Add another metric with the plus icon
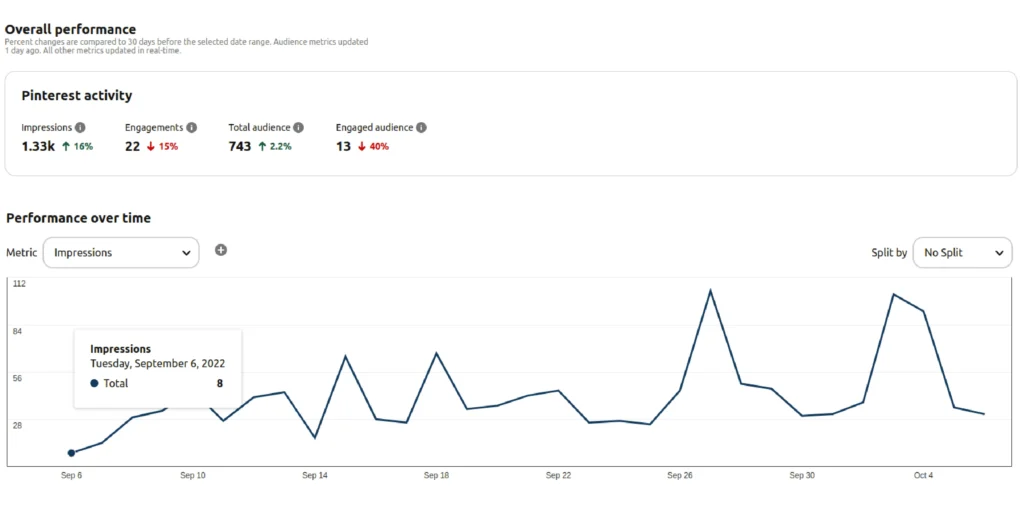Screen dimensions: 1024x515 tap(221, 250)
